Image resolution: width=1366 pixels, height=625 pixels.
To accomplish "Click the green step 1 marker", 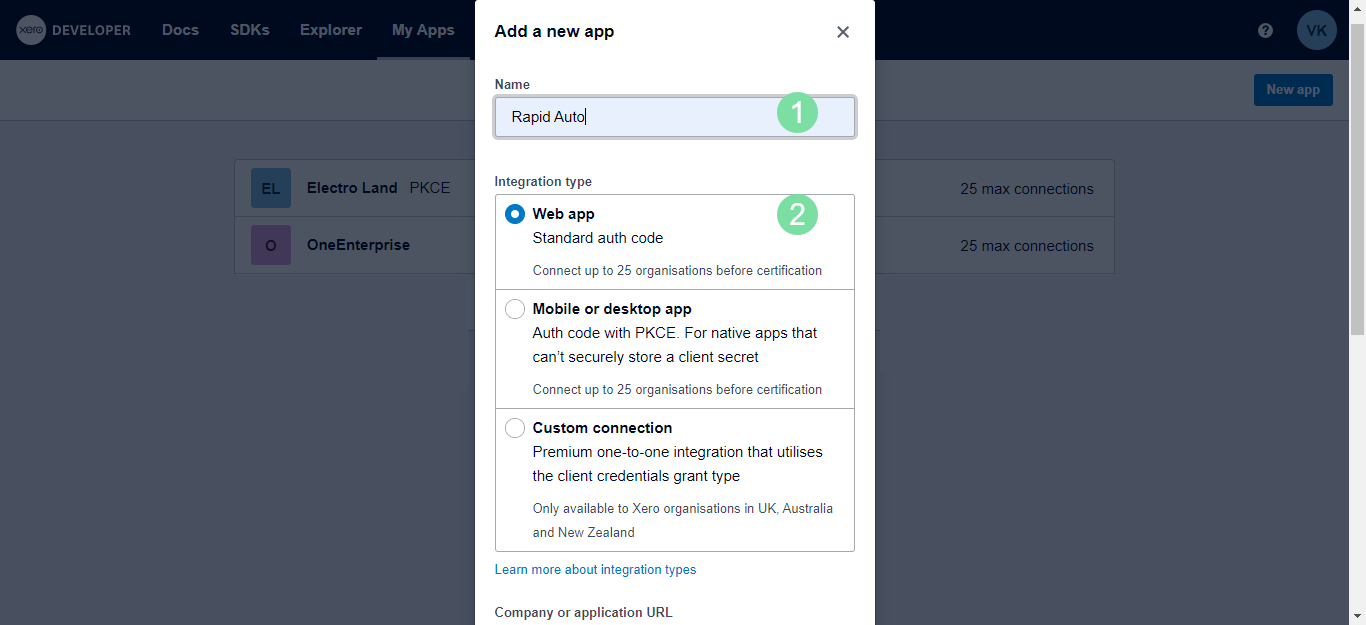I will (797, 114).
